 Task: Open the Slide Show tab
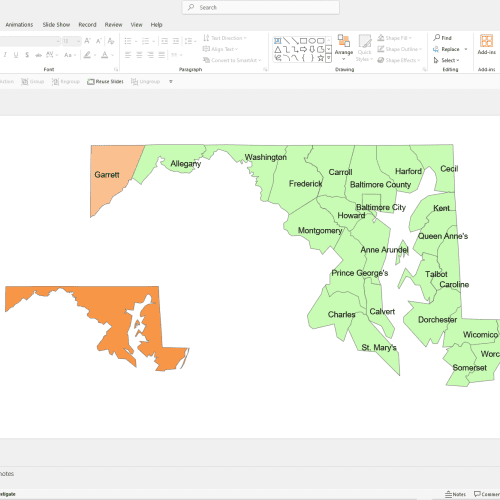56,25
